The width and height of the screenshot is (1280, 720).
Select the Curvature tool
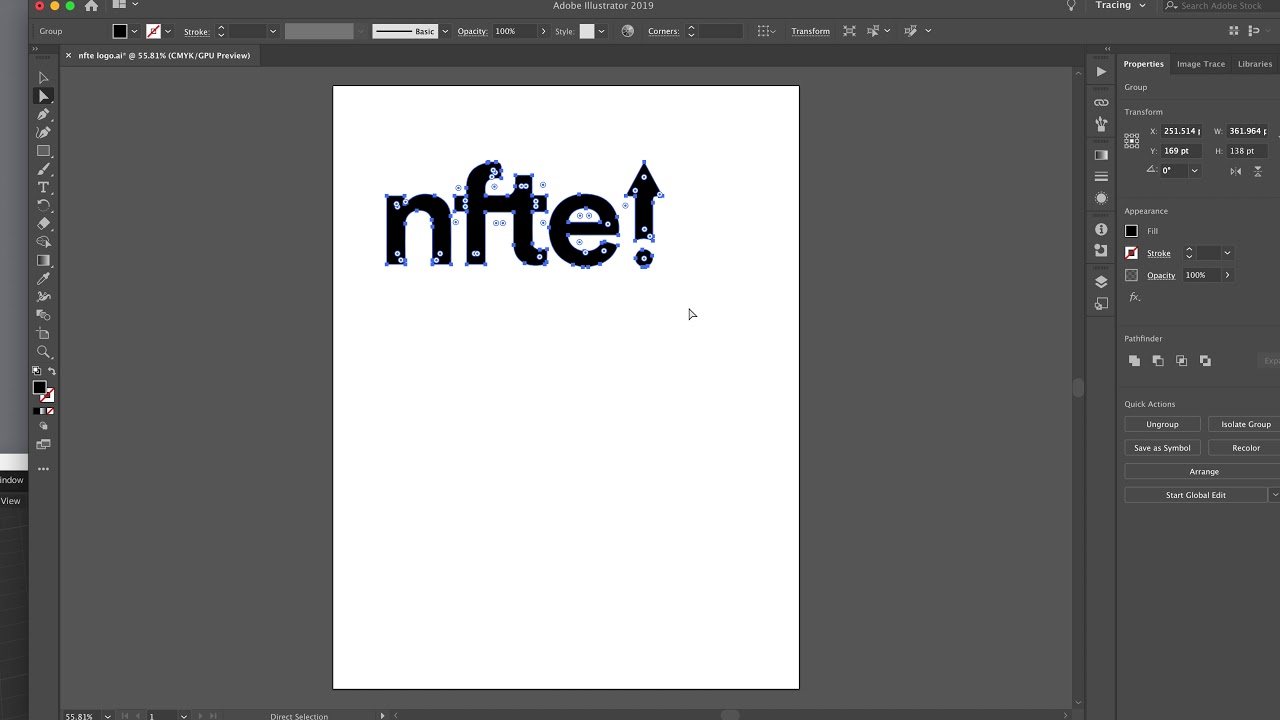tap(43, 132)
